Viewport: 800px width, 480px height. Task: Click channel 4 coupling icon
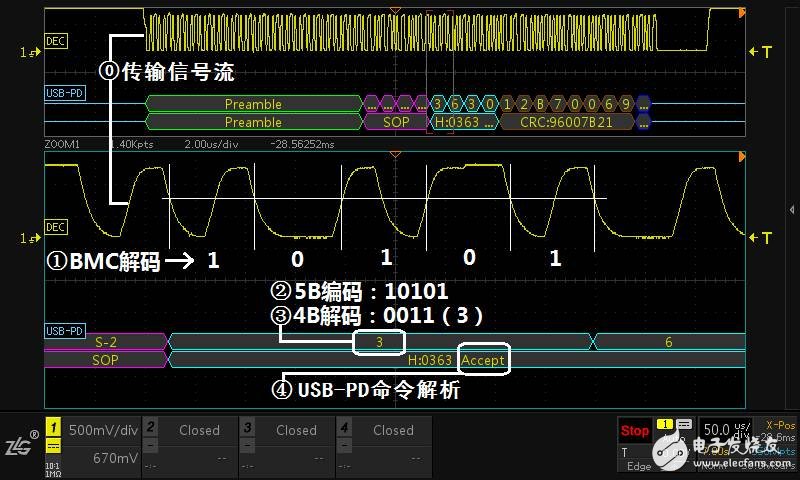[344, 446]
